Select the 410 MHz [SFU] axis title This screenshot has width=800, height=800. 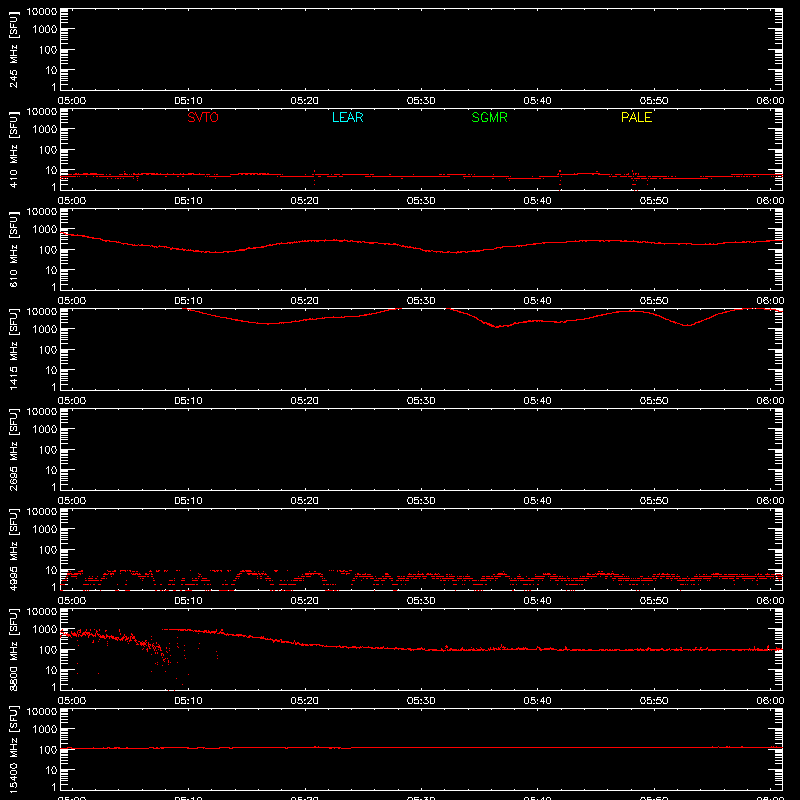click(x=13, y=149)
